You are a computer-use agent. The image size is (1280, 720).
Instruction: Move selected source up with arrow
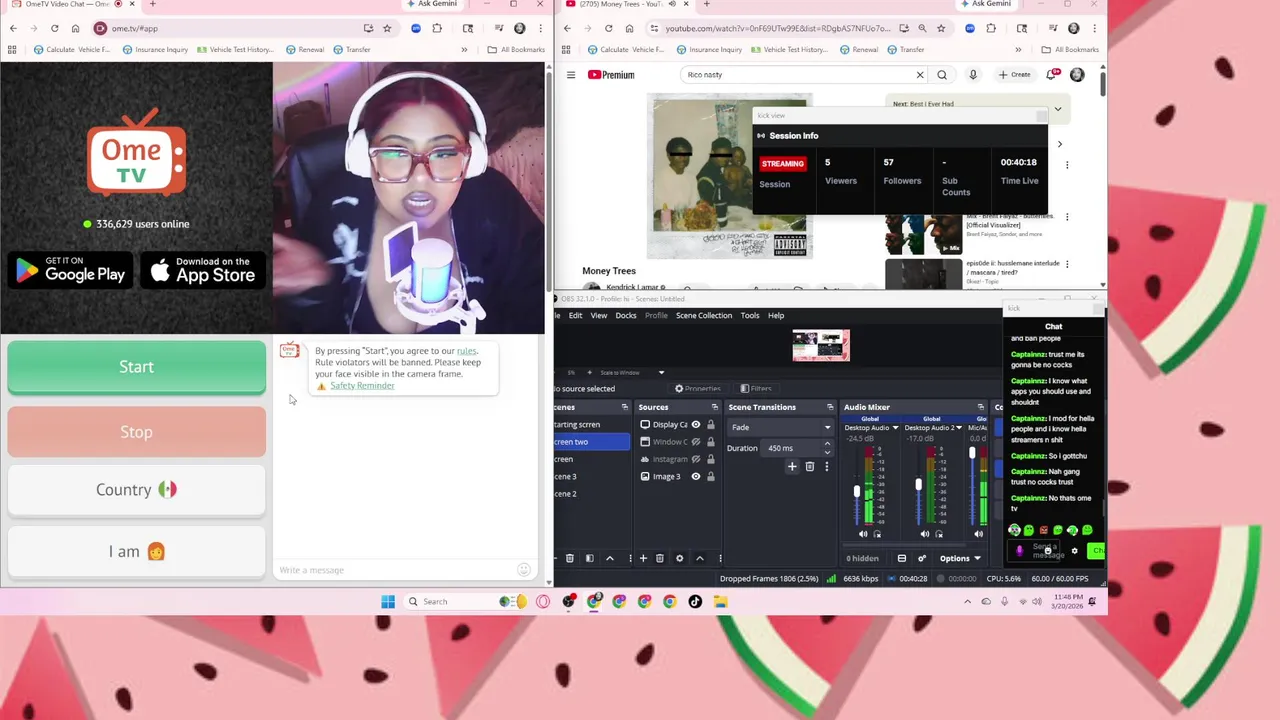click(700, 559)
